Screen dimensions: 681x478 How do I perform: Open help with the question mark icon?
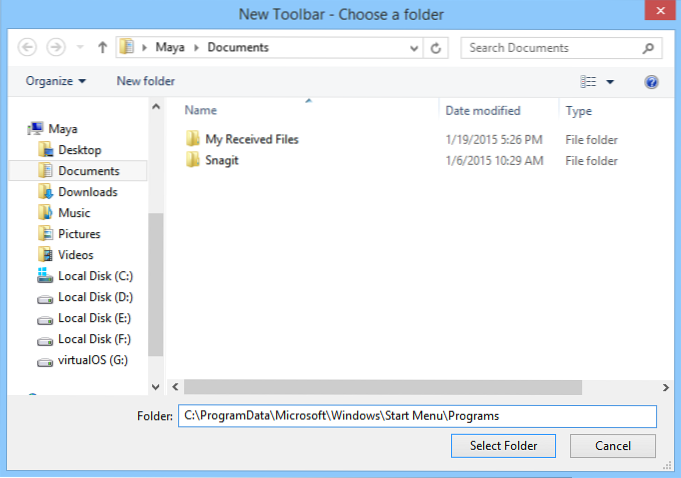pyautogui.click(x=651, y=82)
